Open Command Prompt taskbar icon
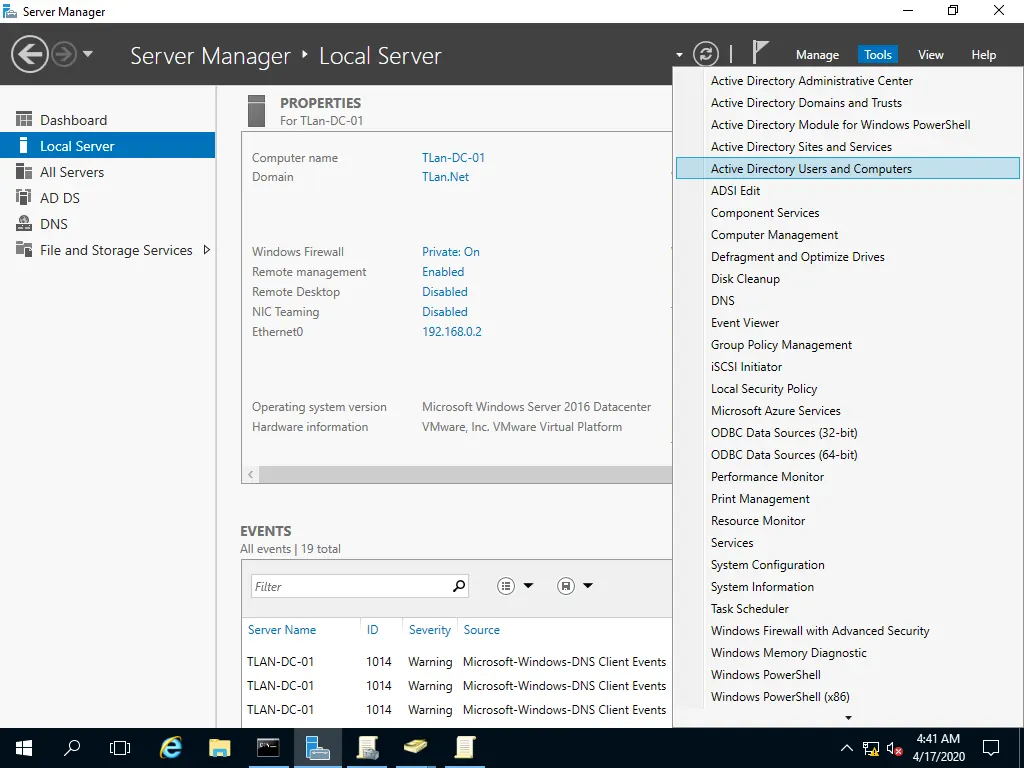 pyautogui.click(x=268, y=748)
